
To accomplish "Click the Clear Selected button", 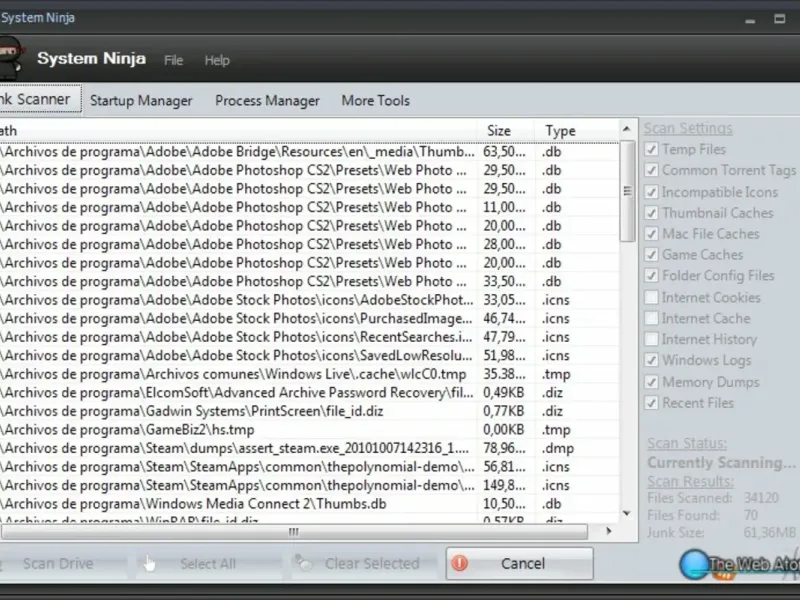I will coord(364,563).
